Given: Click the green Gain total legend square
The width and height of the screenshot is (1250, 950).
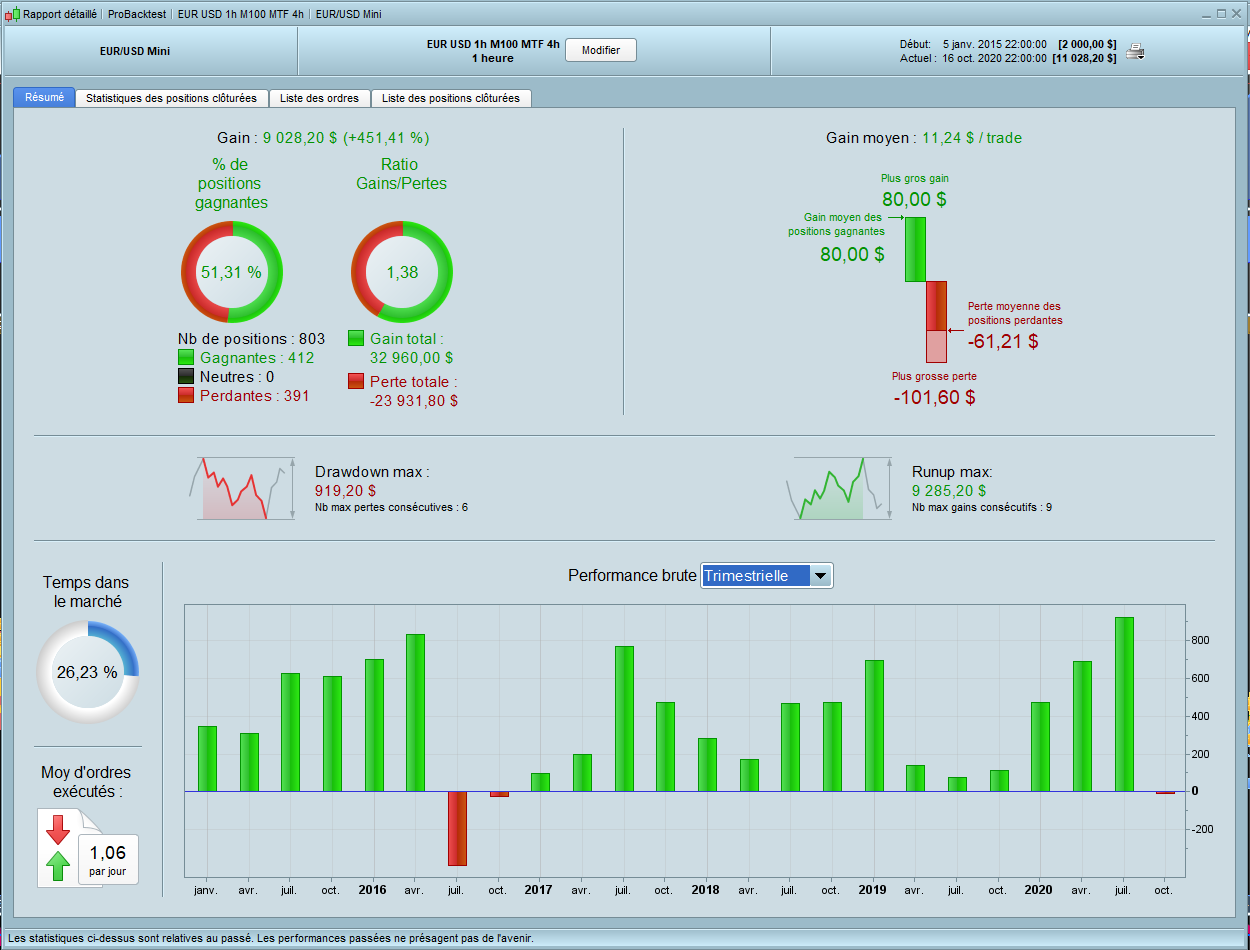Looking at the screenshot, I should (356, 339).
